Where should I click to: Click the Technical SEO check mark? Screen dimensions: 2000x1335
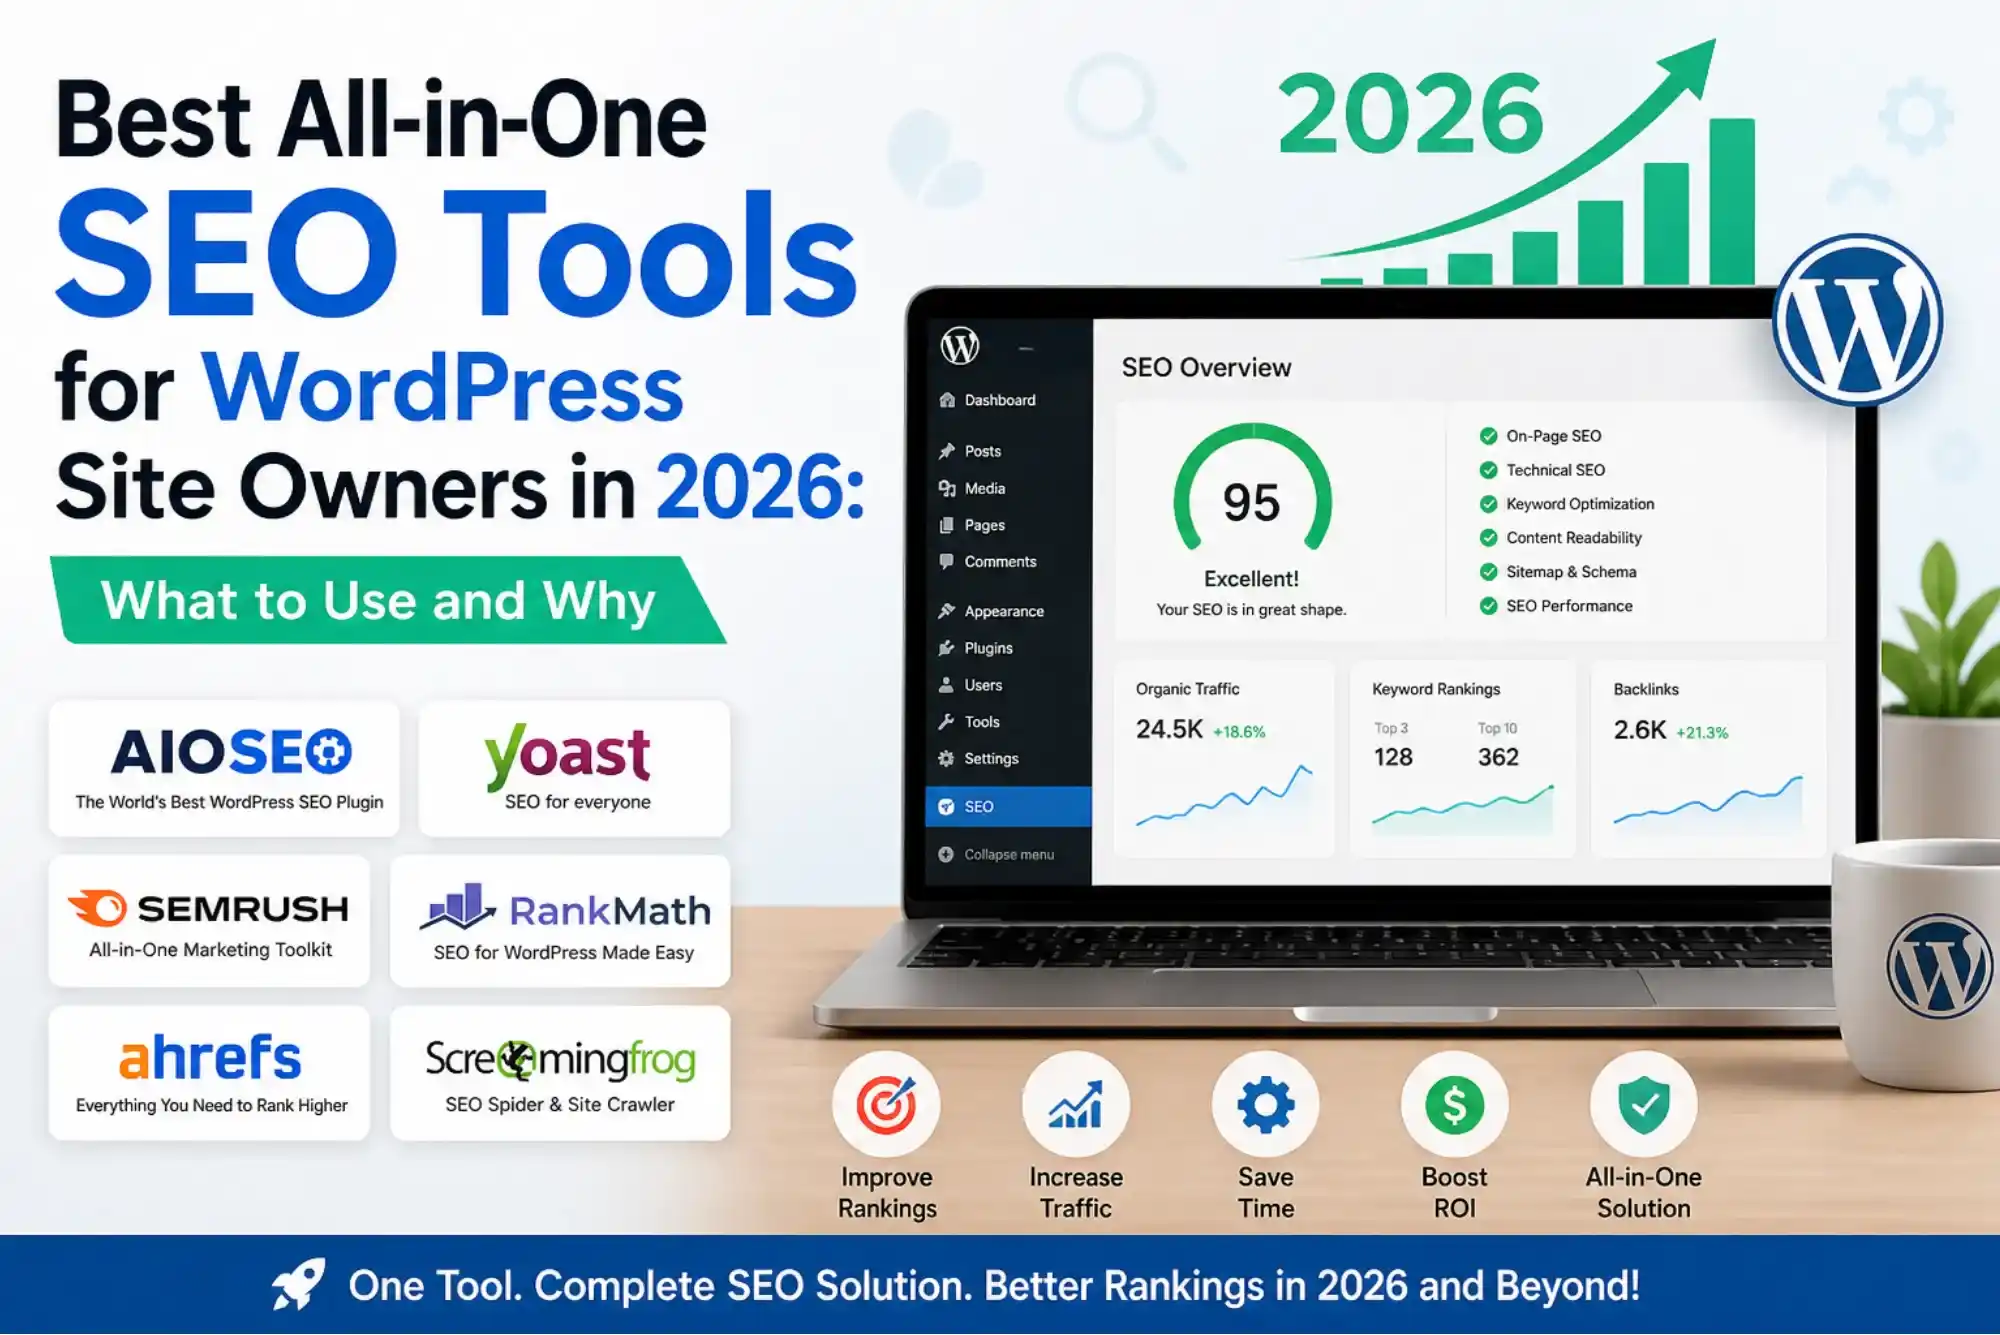pyautogui.click(x=1488, y=470)
